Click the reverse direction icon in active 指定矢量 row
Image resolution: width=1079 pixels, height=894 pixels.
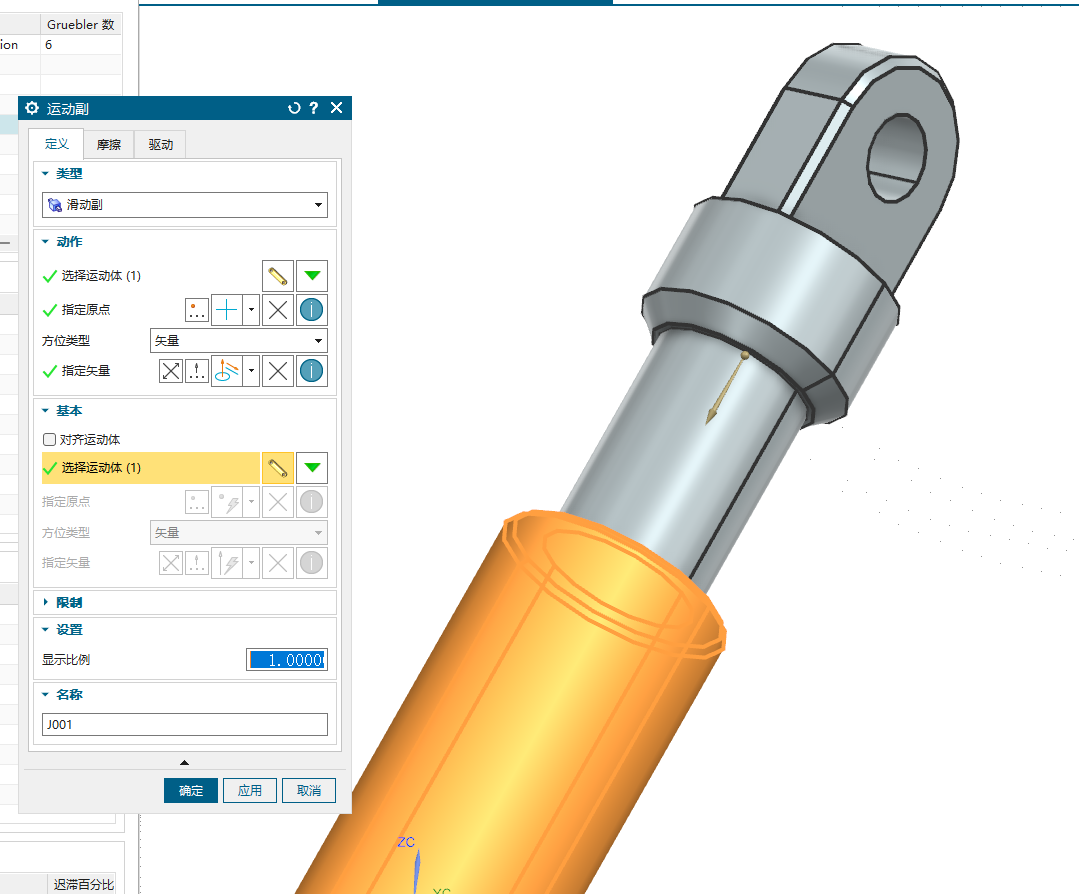tap(171, 371)
